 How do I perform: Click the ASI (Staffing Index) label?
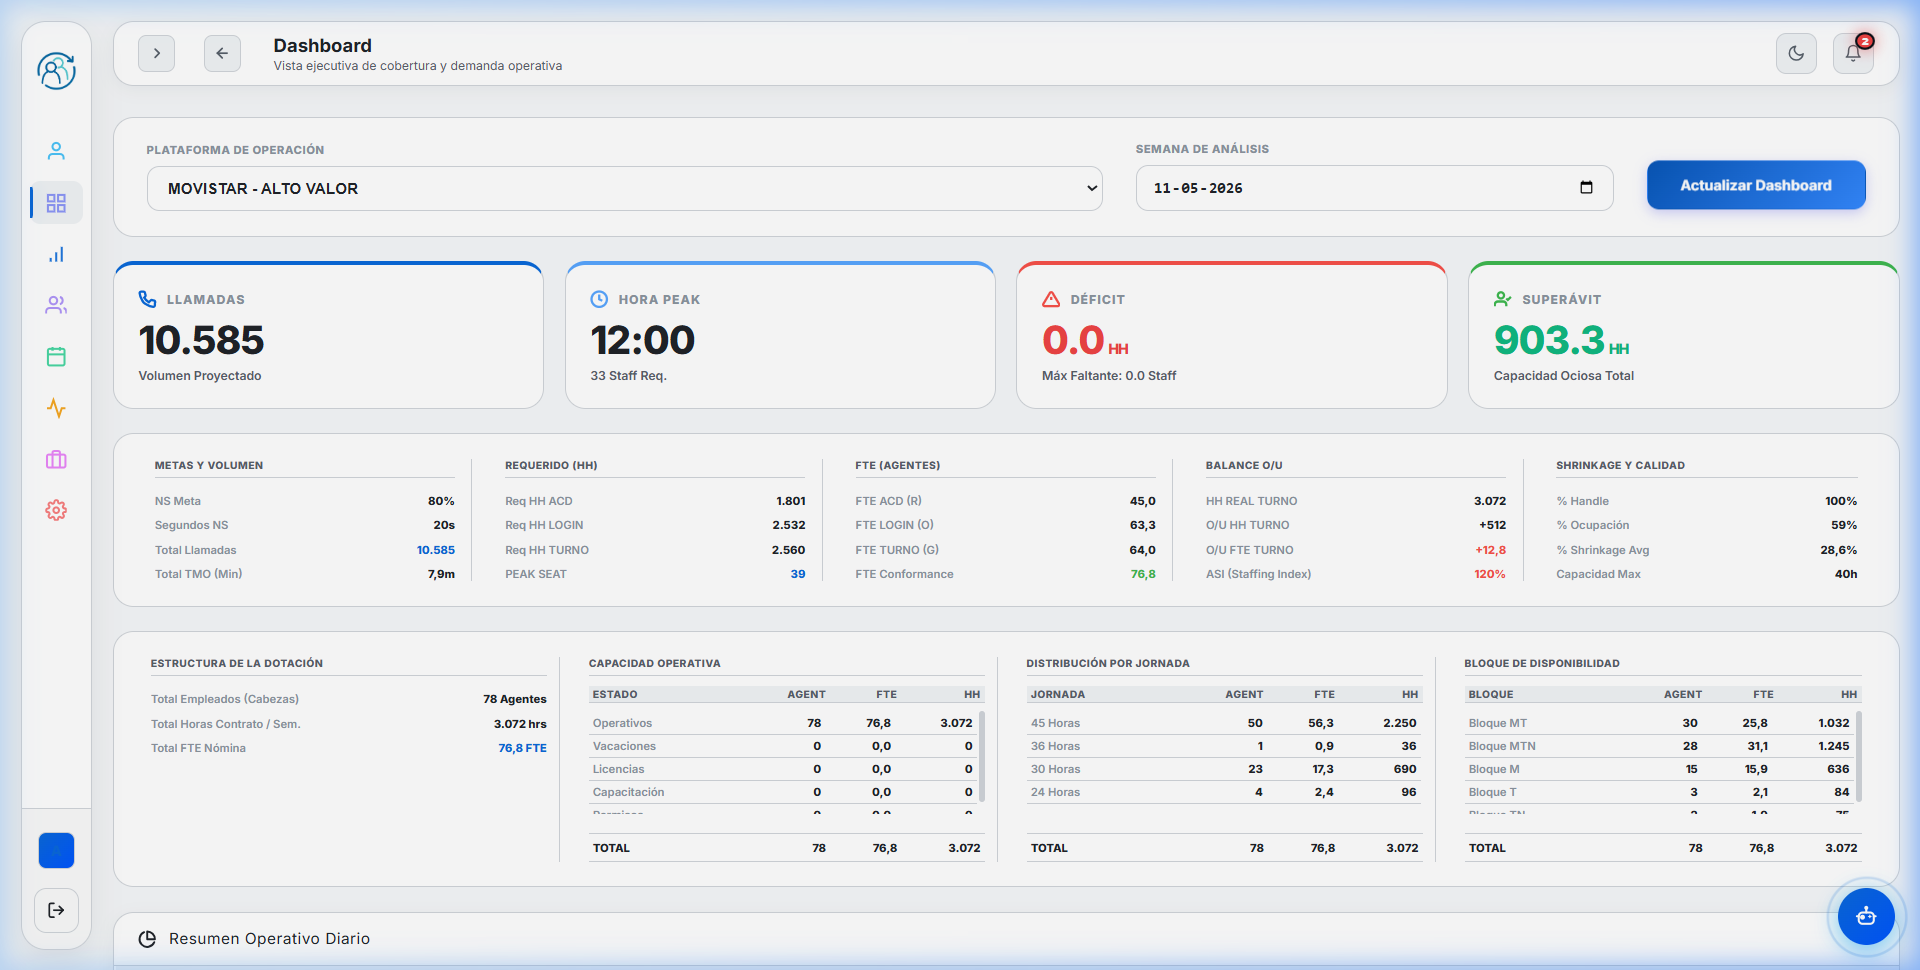[x=1258, y=574]
